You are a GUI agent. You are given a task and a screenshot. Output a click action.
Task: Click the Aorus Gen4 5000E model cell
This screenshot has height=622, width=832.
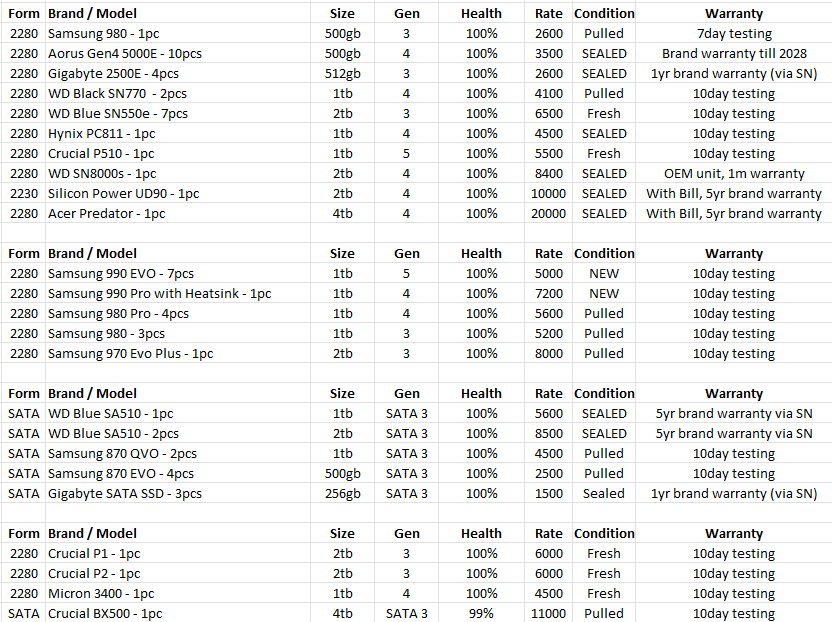point(178,54)
